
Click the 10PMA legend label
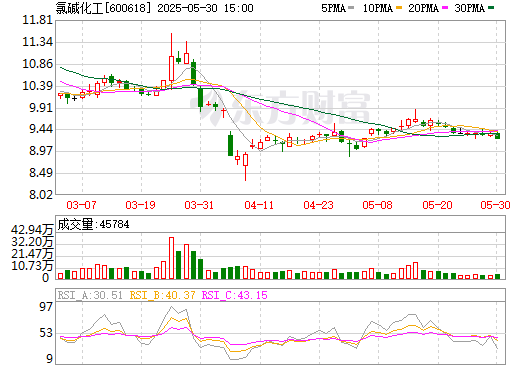click(x=378, y=8)
